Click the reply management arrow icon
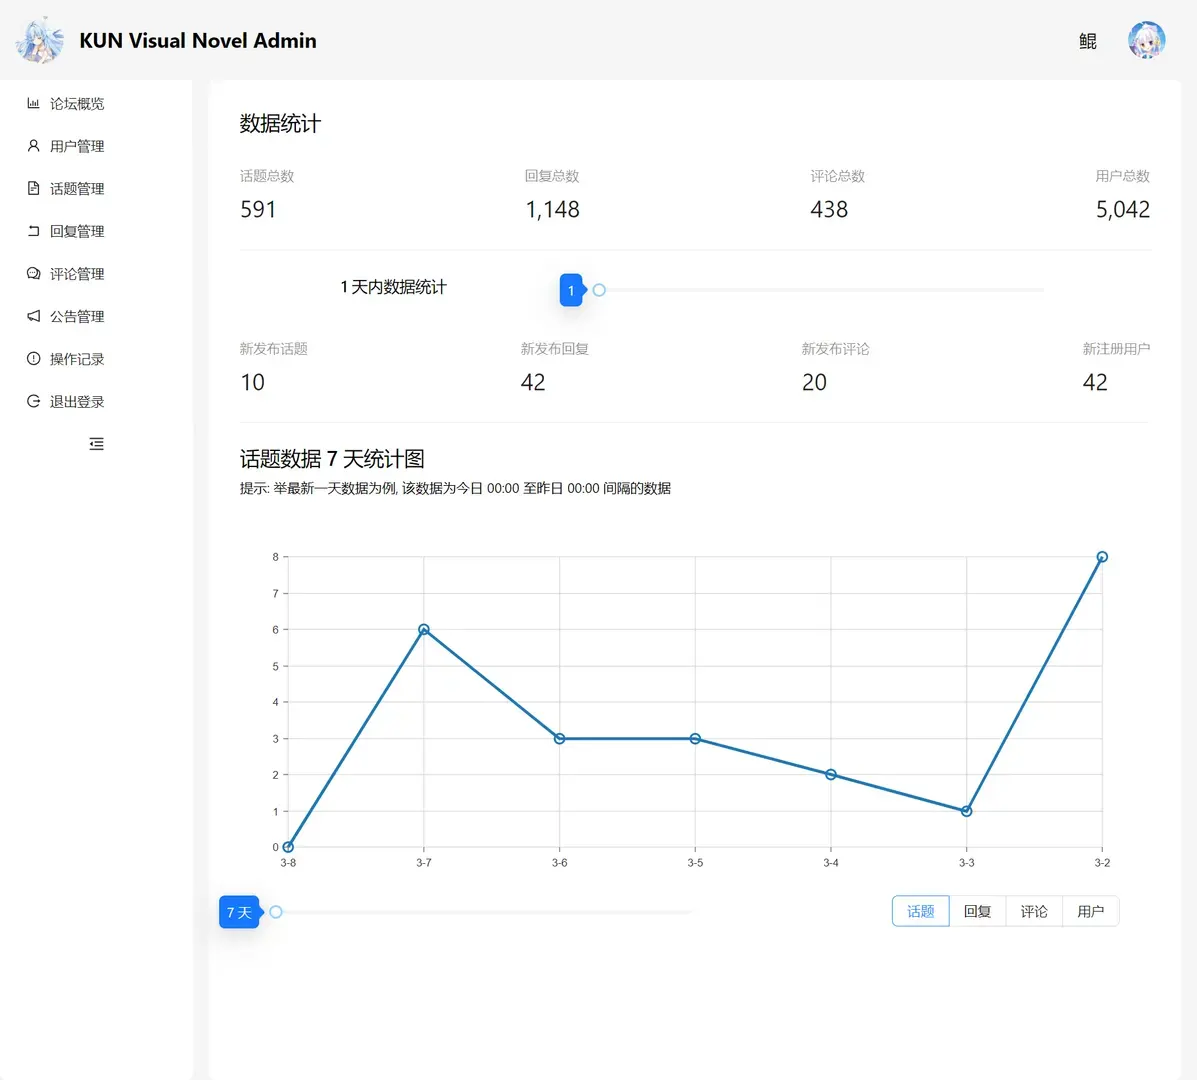 33,231
